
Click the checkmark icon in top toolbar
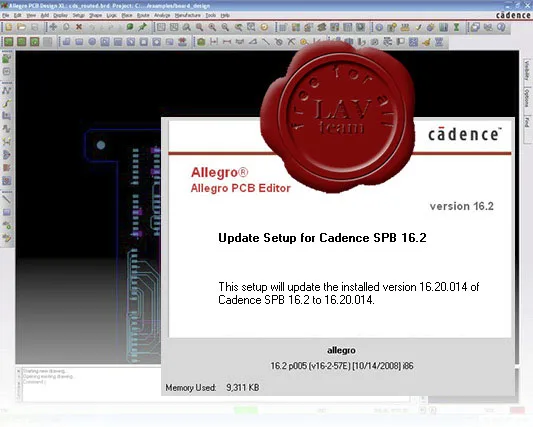[x=418, y=27]
